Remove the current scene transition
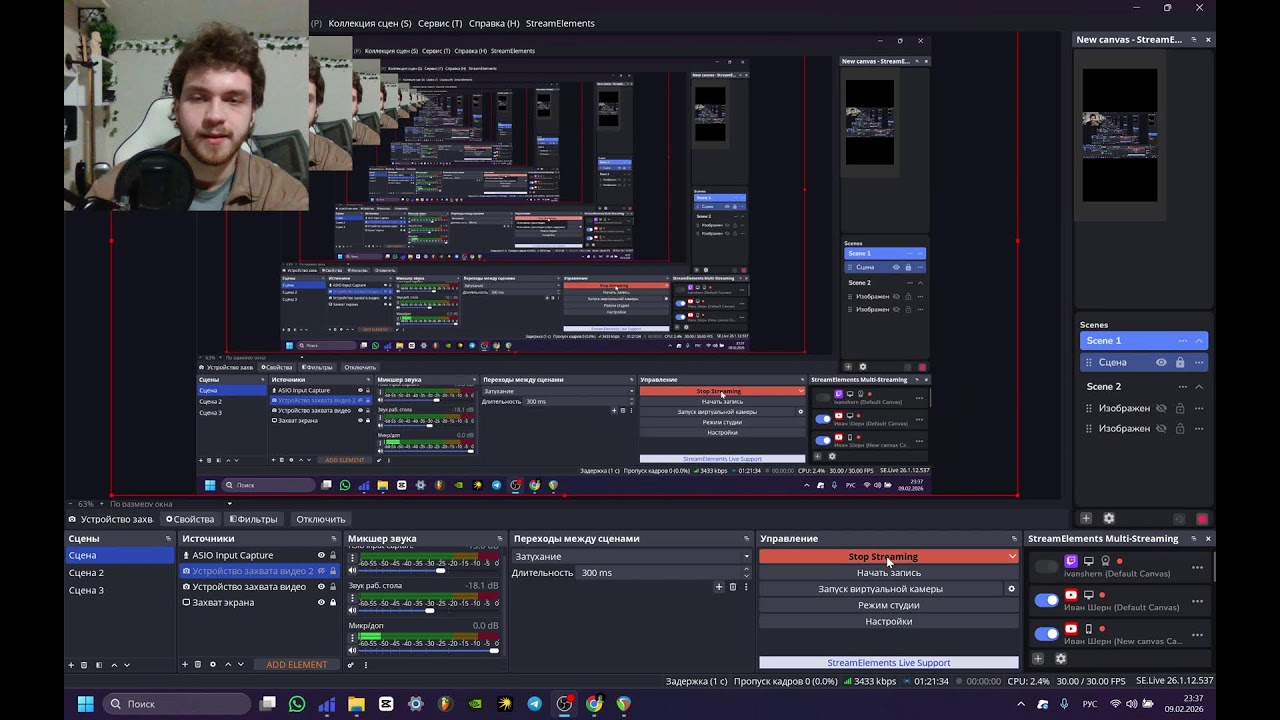Screen dimensions: 1280x720 click(732, 587)
